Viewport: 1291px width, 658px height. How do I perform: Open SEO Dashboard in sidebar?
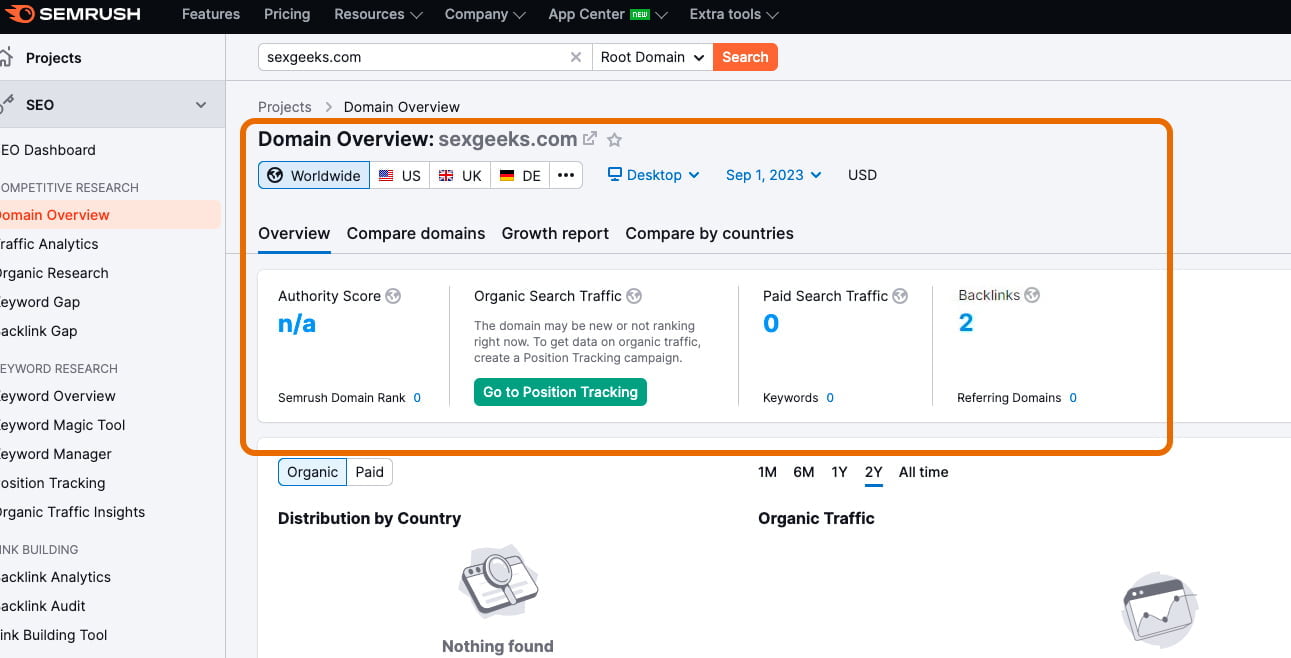pyautogui.click(x=47, y=150)
